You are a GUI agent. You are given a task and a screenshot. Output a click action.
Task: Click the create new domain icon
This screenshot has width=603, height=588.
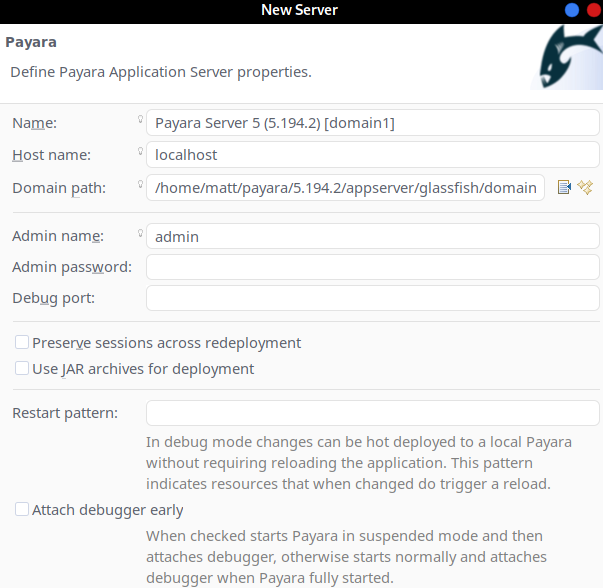(586, 187)
